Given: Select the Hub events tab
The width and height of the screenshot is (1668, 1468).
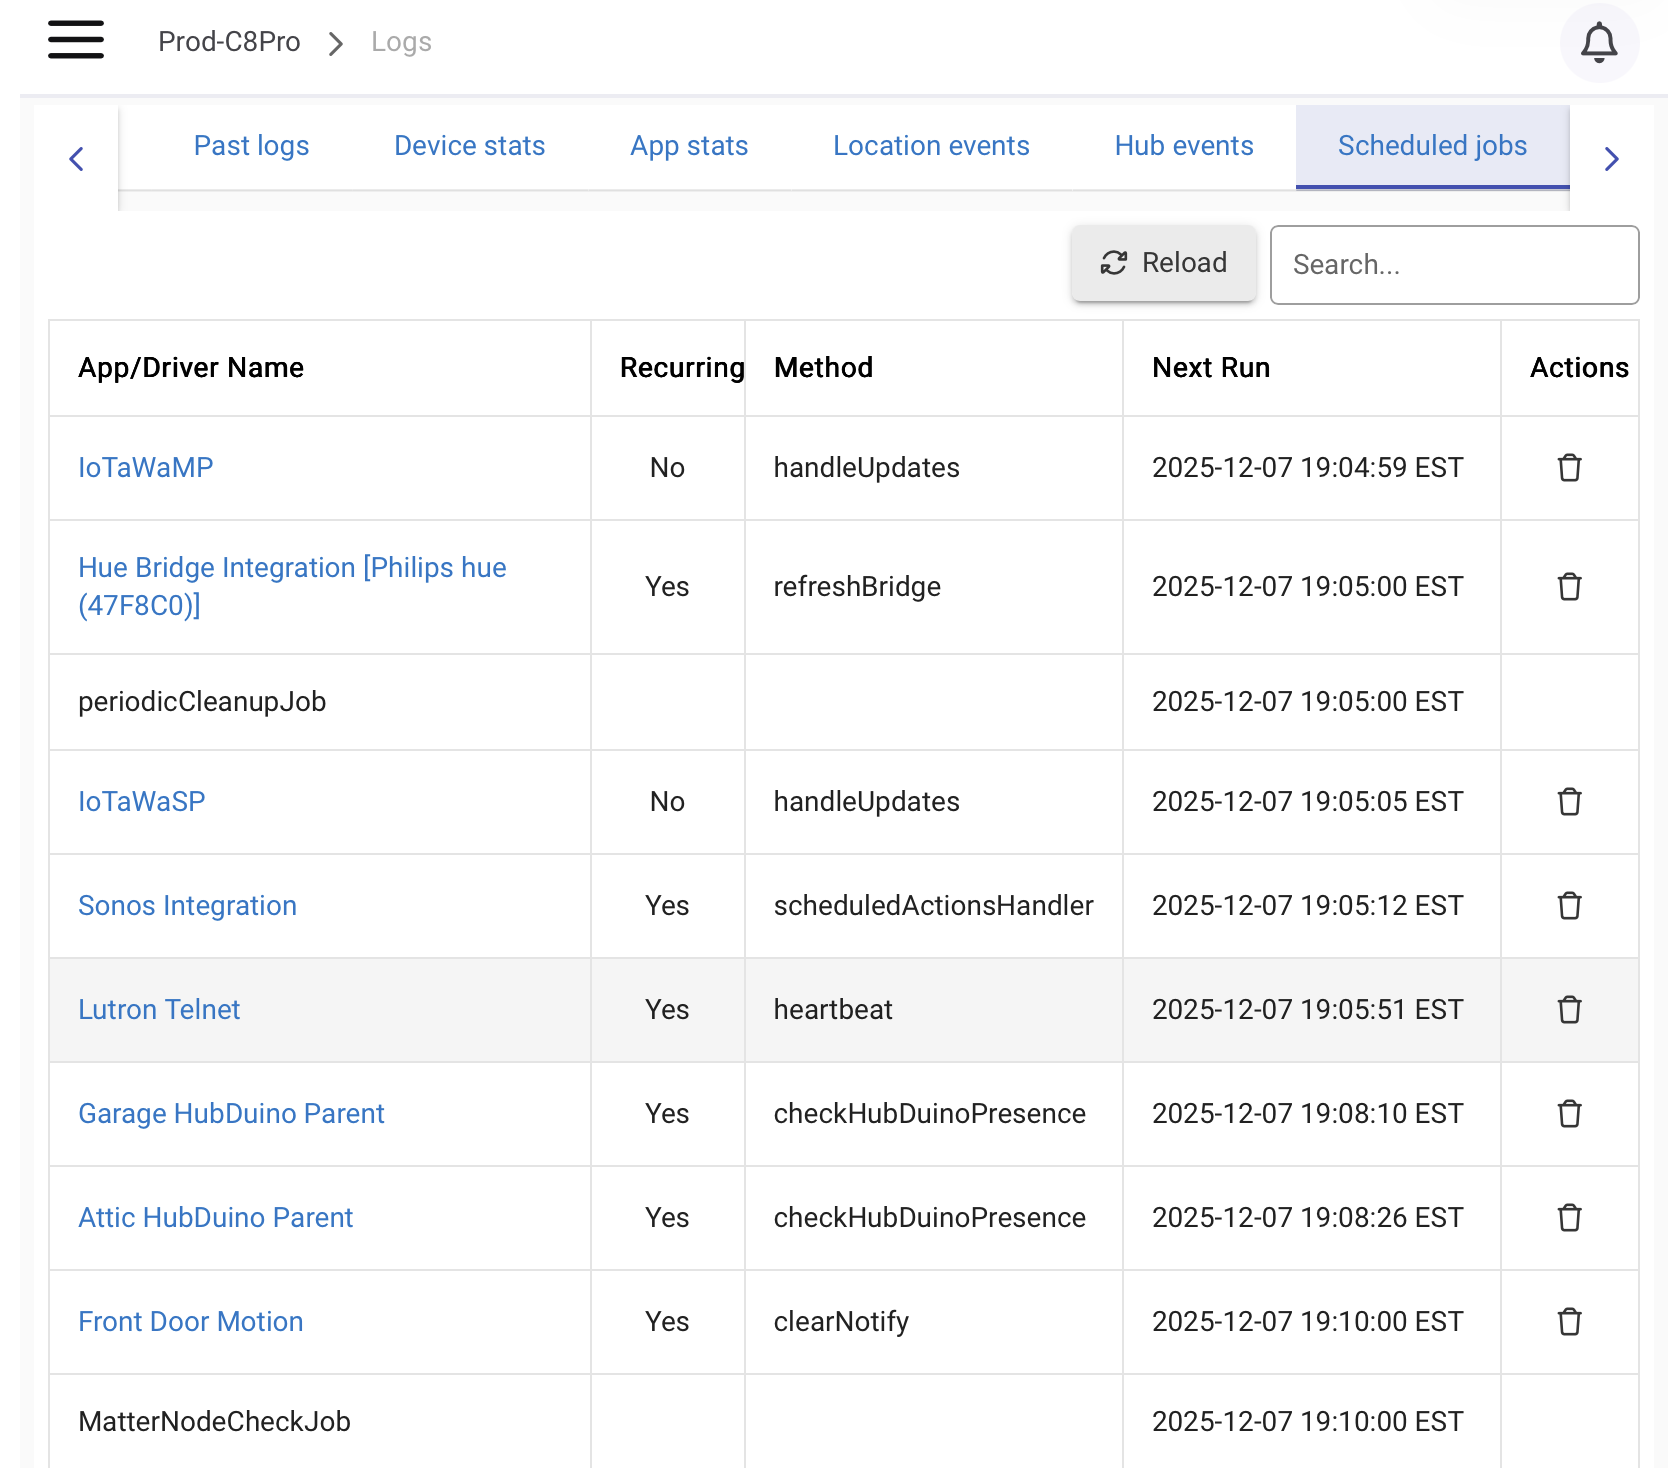Looking at the screenshot, I should coord(1183,146).
